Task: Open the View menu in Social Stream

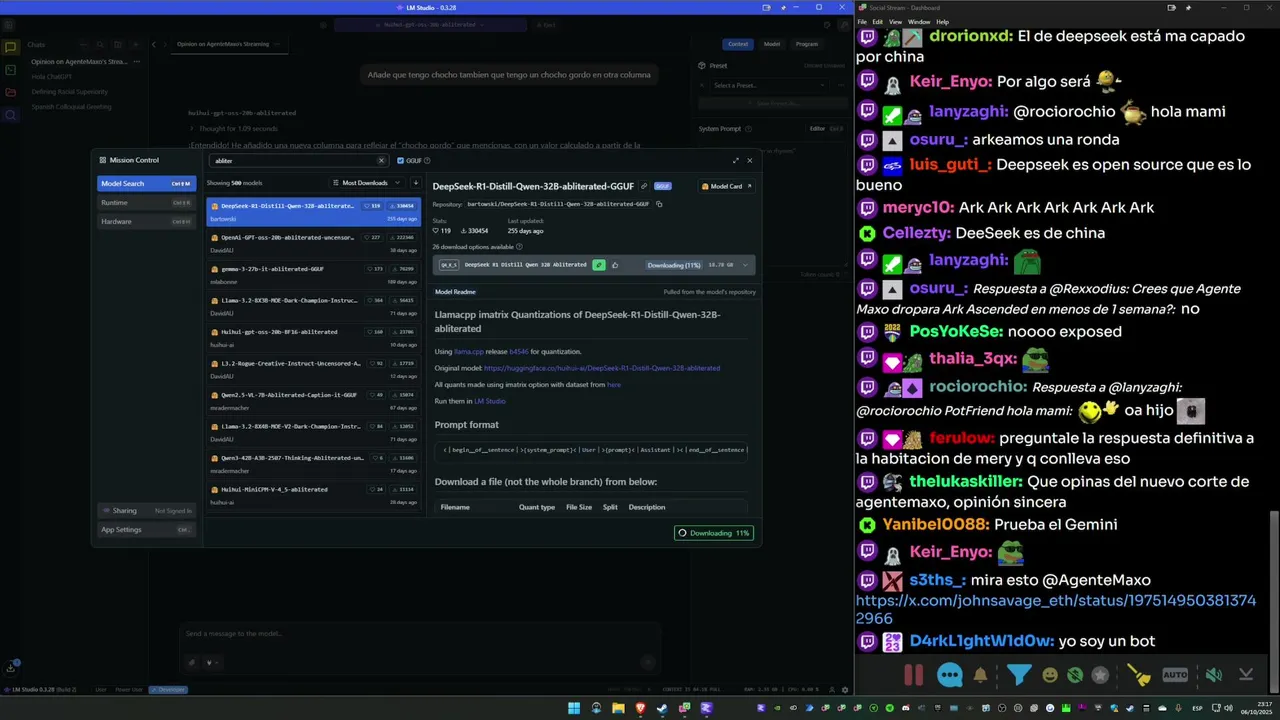Action: 895,21
